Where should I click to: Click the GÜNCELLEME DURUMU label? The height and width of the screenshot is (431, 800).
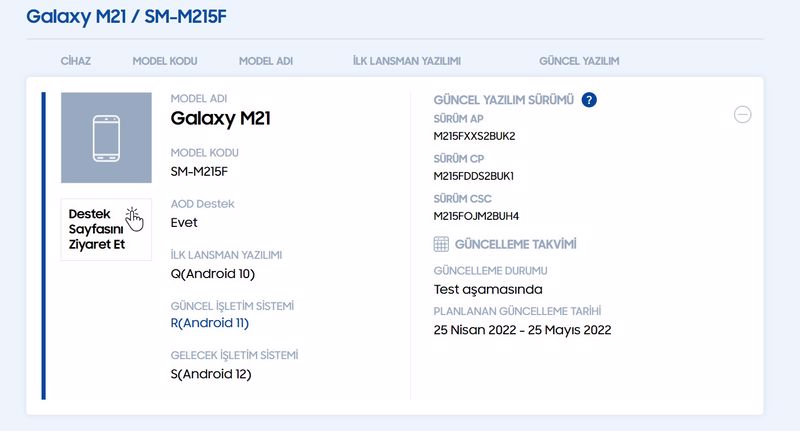click(x=490, y=271)
